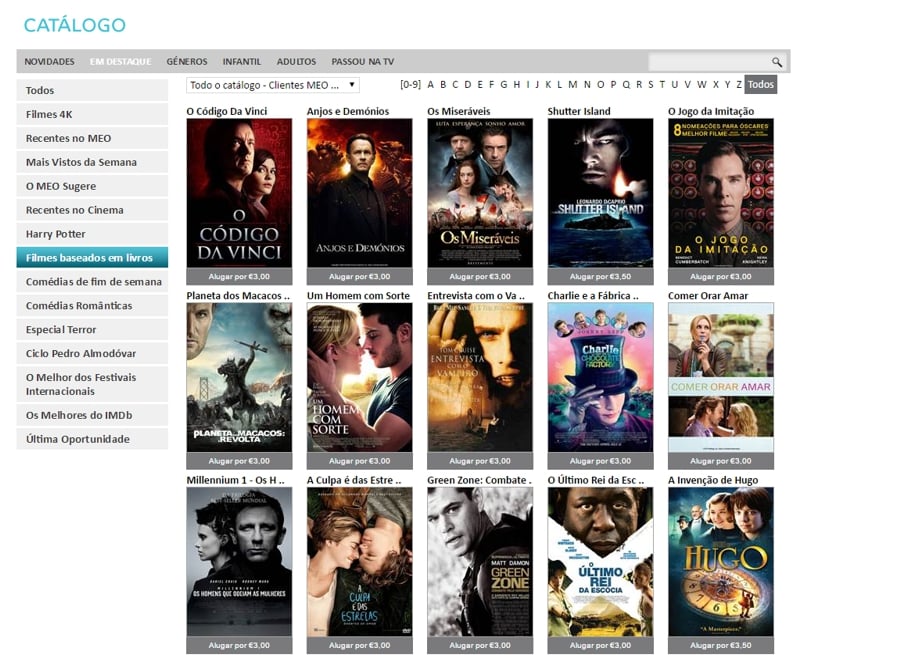Open A Culpa é das Estrelas poster
The width and height of the screenshot is (900, 655).
tap(359, 561)
